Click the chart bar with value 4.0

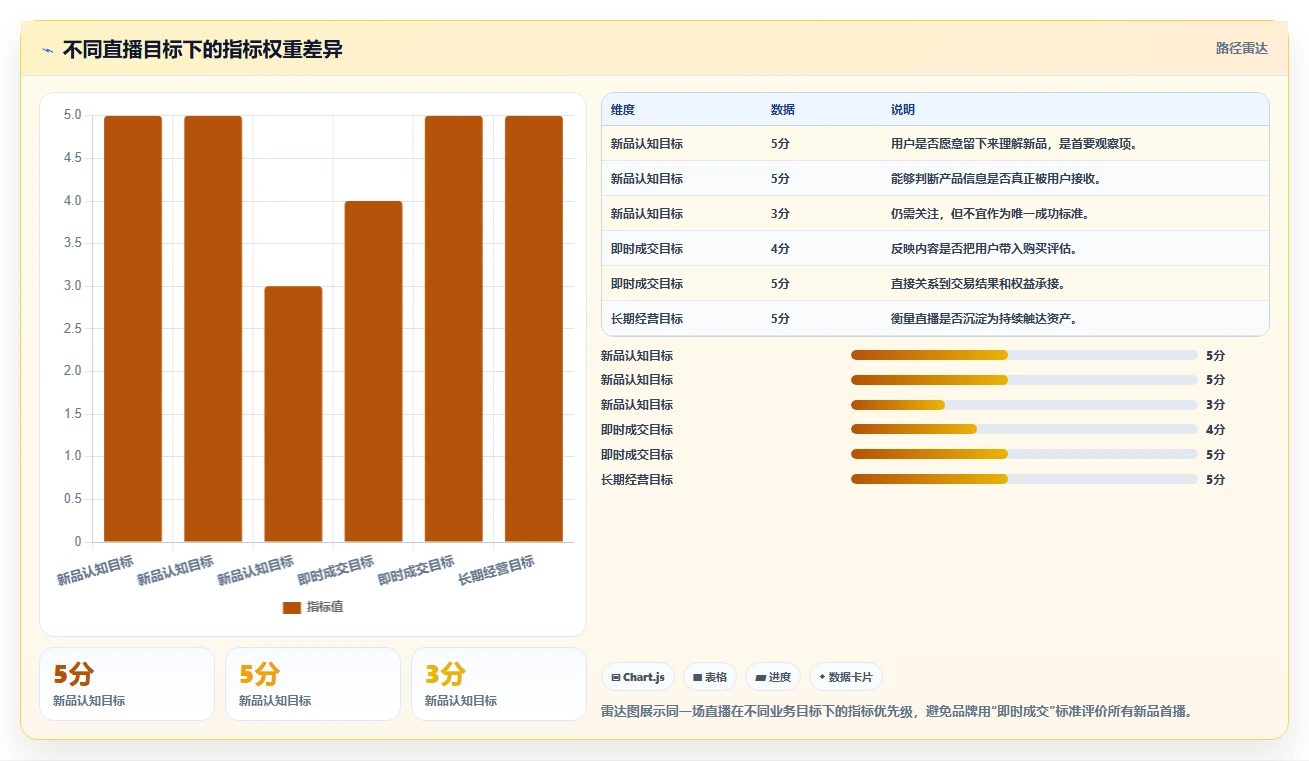coord(373,371)
